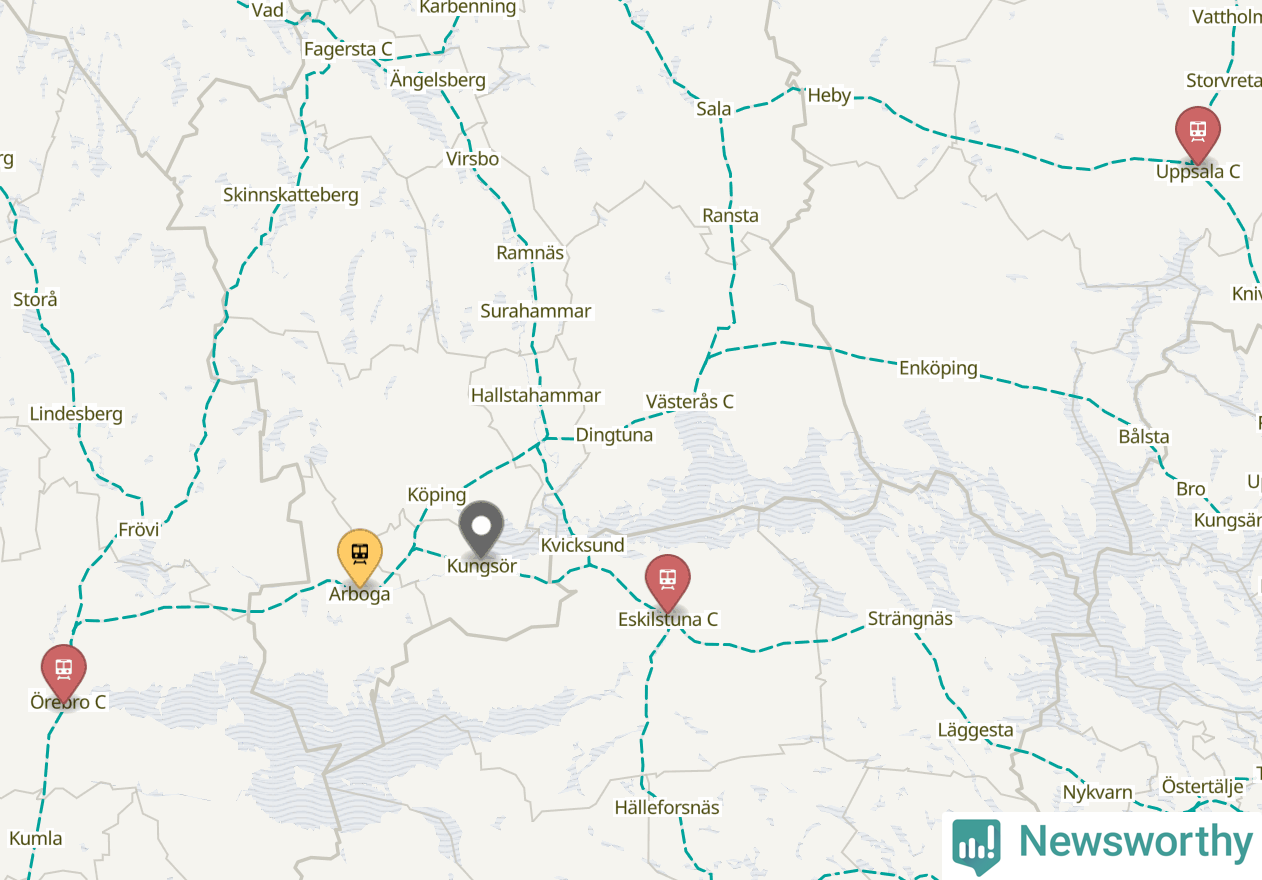
Task: Click the Köping station label
Action: pyautogui.click(x=437, y=494)
